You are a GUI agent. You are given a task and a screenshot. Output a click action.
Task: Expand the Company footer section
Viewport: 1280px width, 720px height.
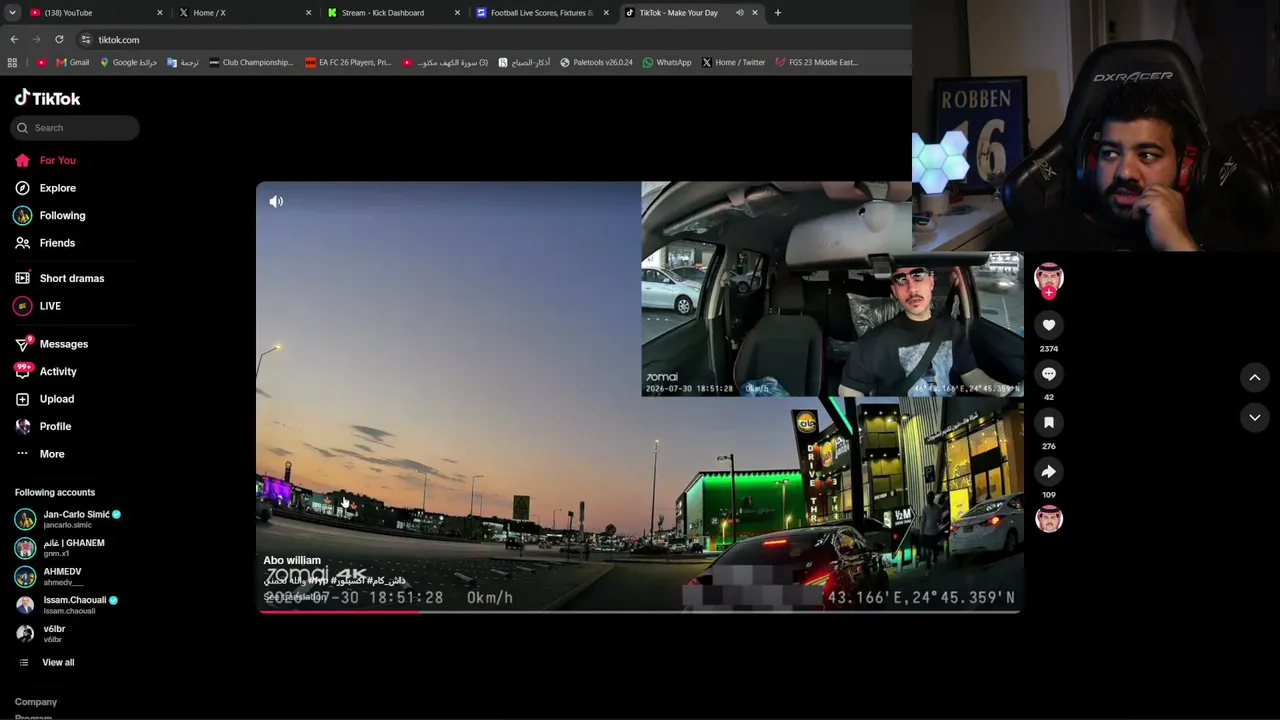(x=36, y=702)
